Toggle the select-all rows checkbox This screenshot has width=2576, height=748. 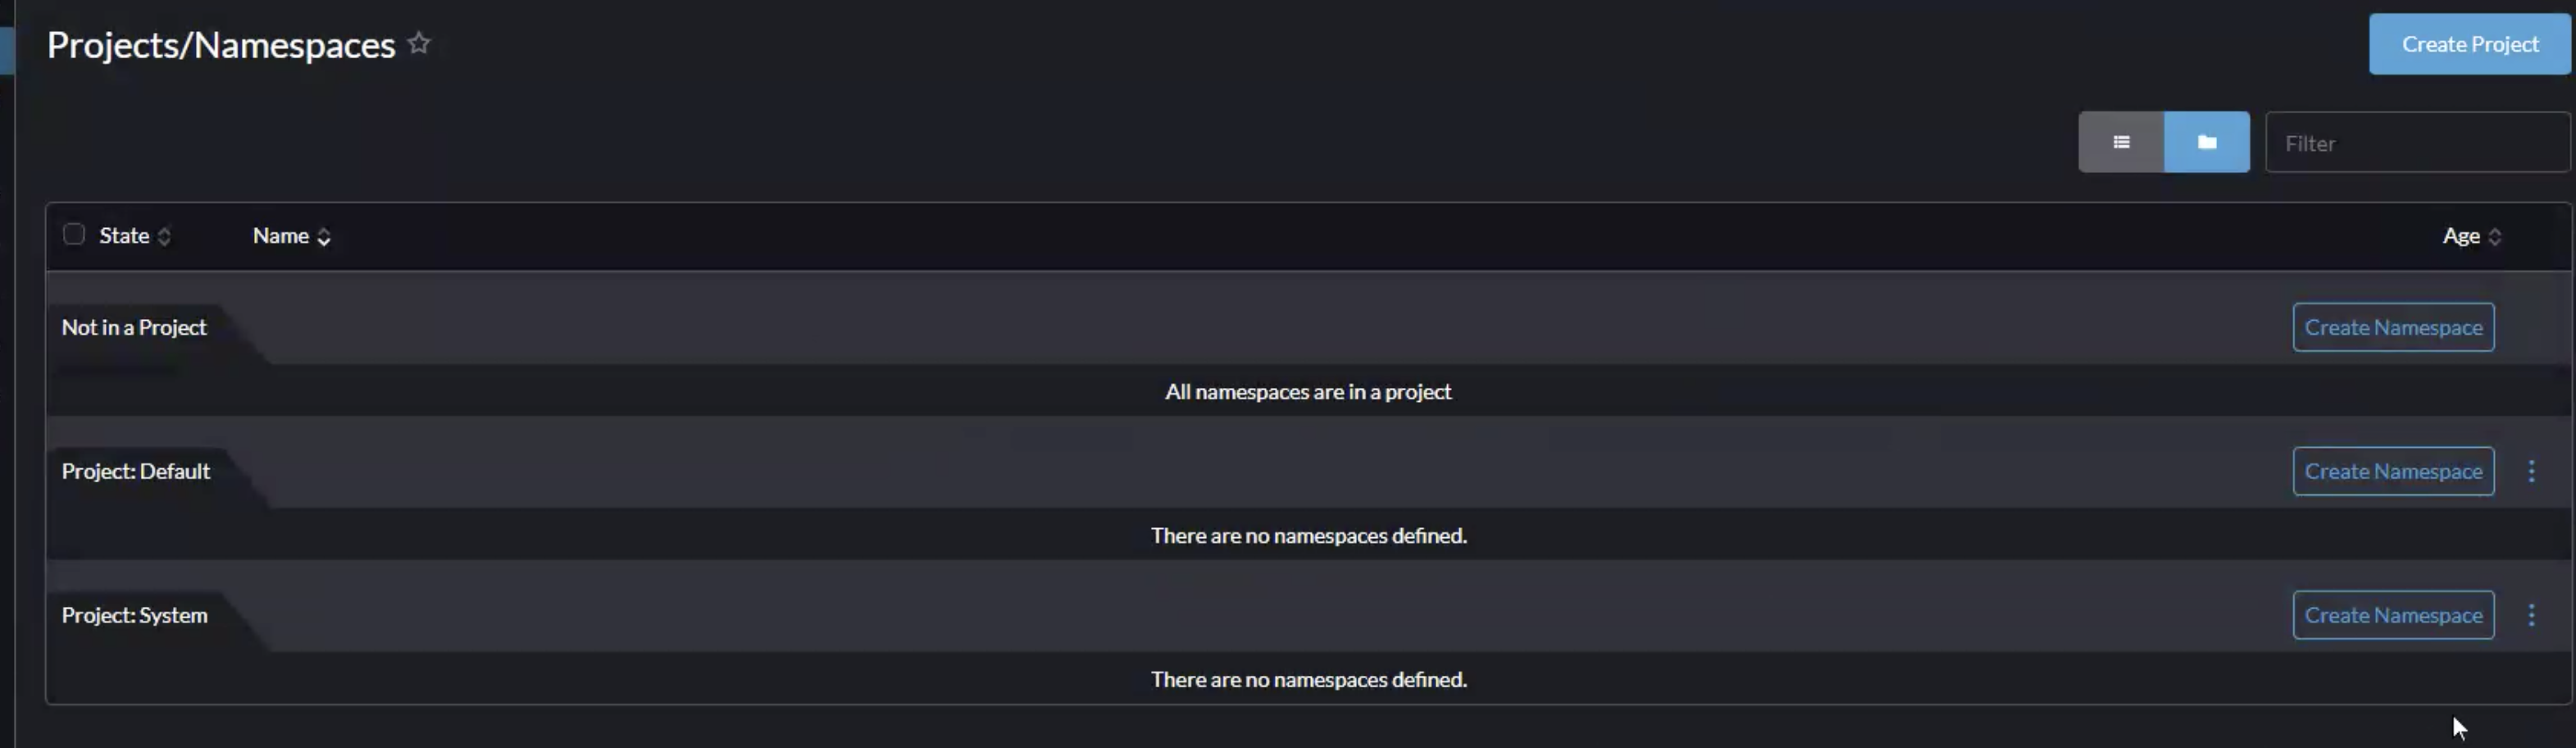tap(73, 233)
